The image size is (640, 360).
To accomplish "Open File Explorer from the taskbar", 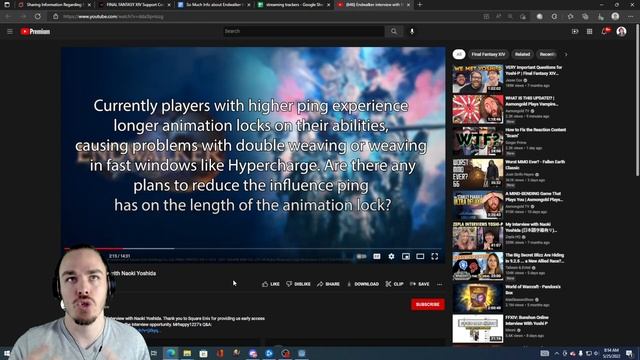I will pos(187,353).
